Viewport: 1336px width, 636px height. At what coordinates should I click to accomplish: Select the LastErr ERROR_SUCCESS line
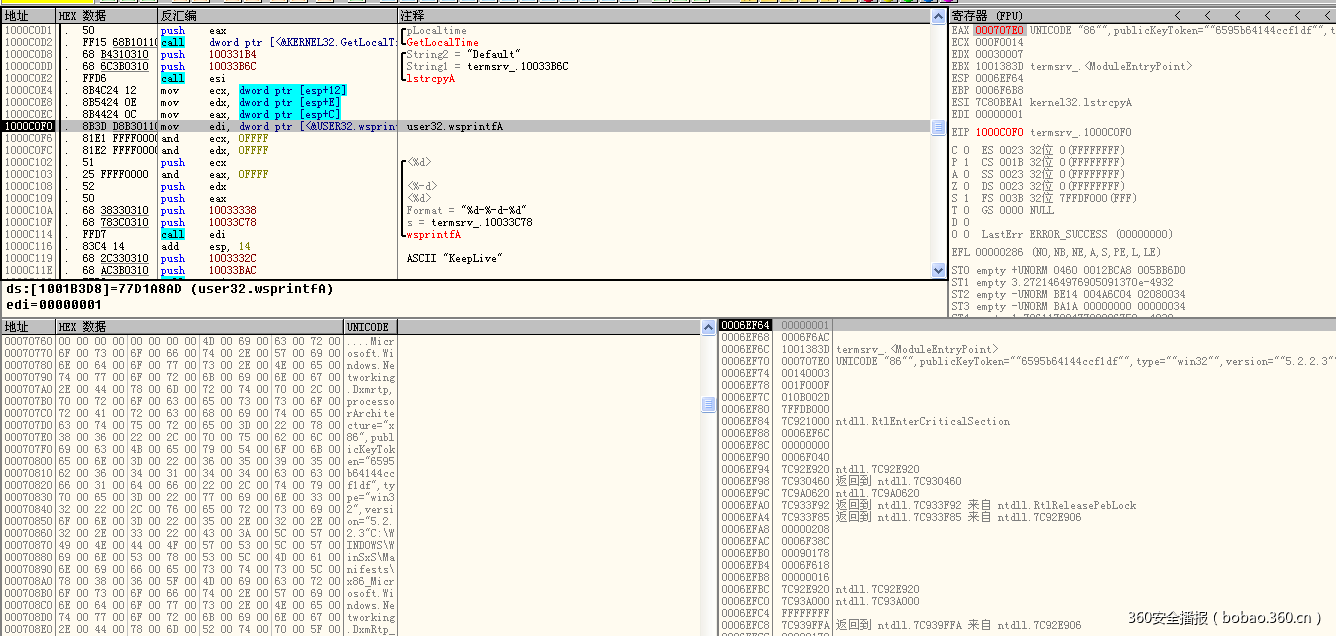pyautogui.click(x=1060, y=234)
